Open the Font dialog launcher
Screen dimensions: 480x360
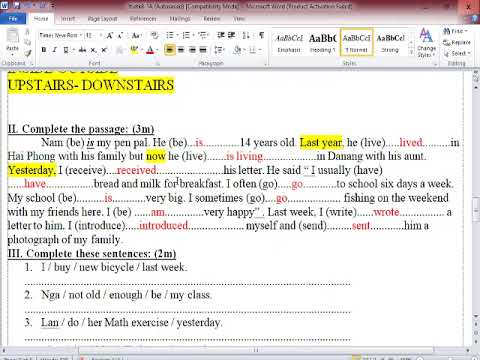click(158, 63)
